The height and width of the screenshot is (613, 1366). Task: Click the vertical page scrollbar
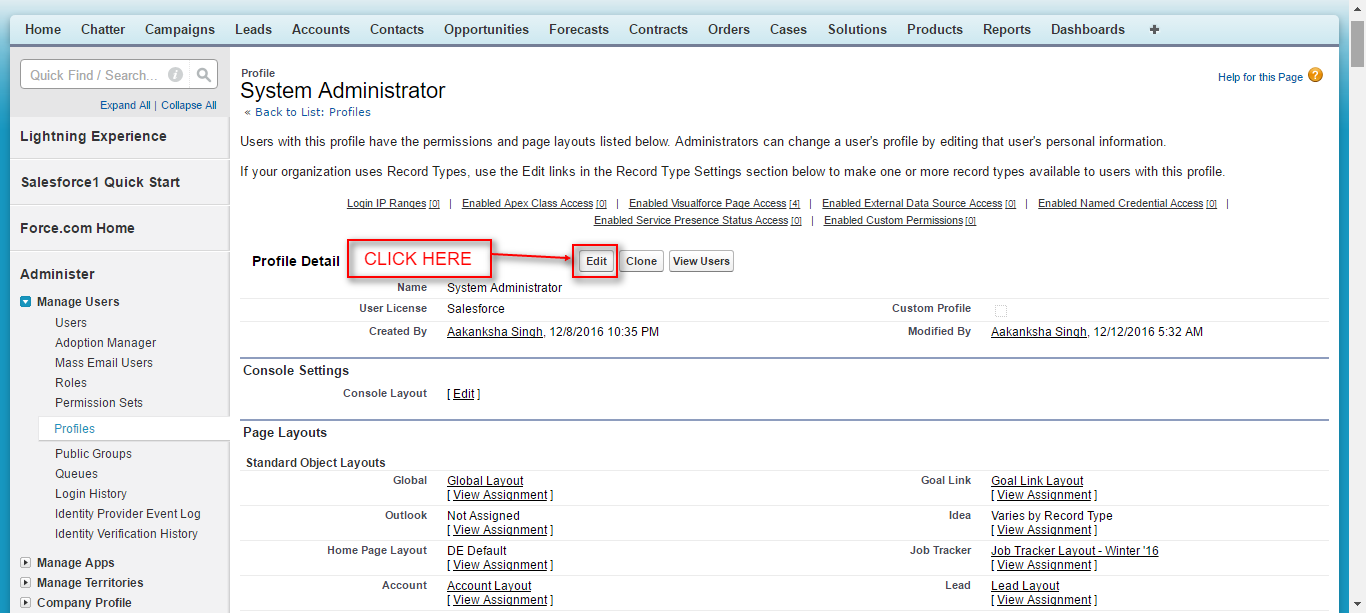point(1357,300)
